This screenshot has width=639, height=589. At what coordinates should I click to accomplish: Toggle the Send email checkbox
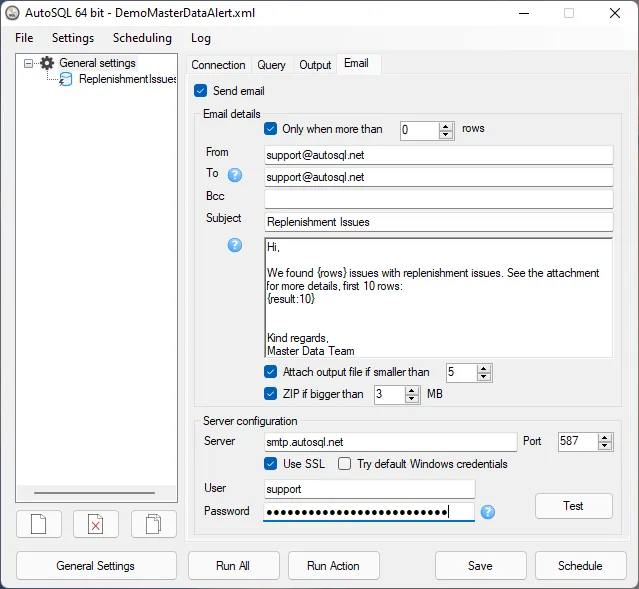point(201,90)
